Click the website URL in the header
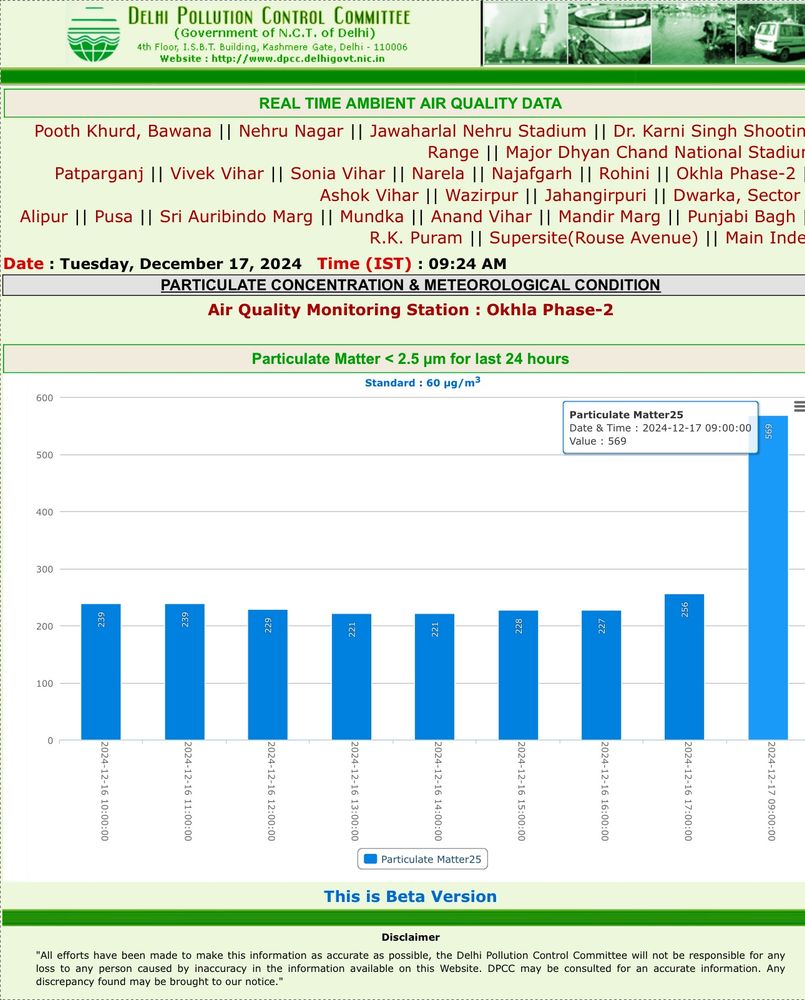805x1000 pixels. point(298,59)
